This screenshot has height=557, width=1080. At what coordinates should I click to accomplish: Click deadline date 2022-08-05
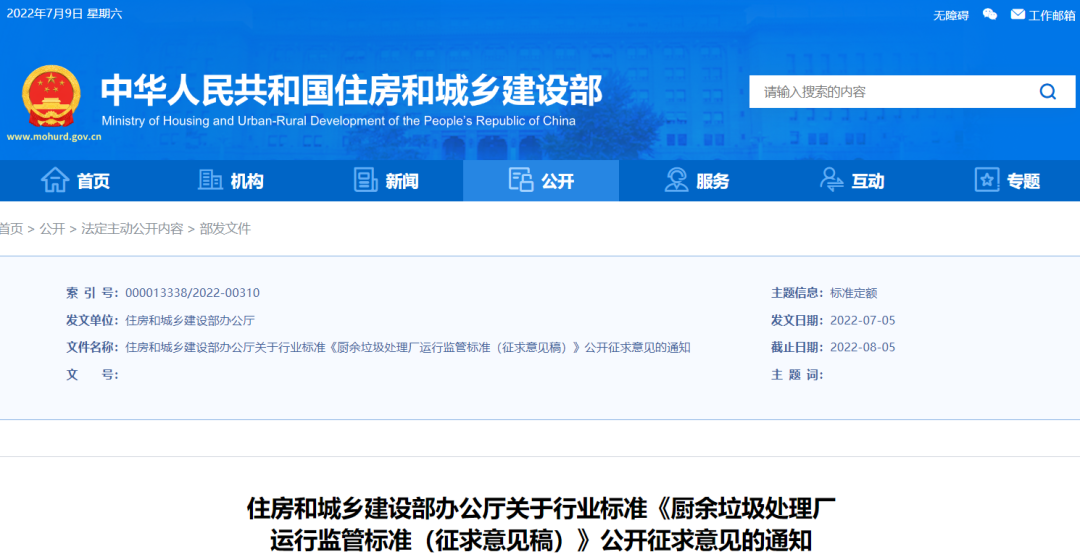[863, 348]
